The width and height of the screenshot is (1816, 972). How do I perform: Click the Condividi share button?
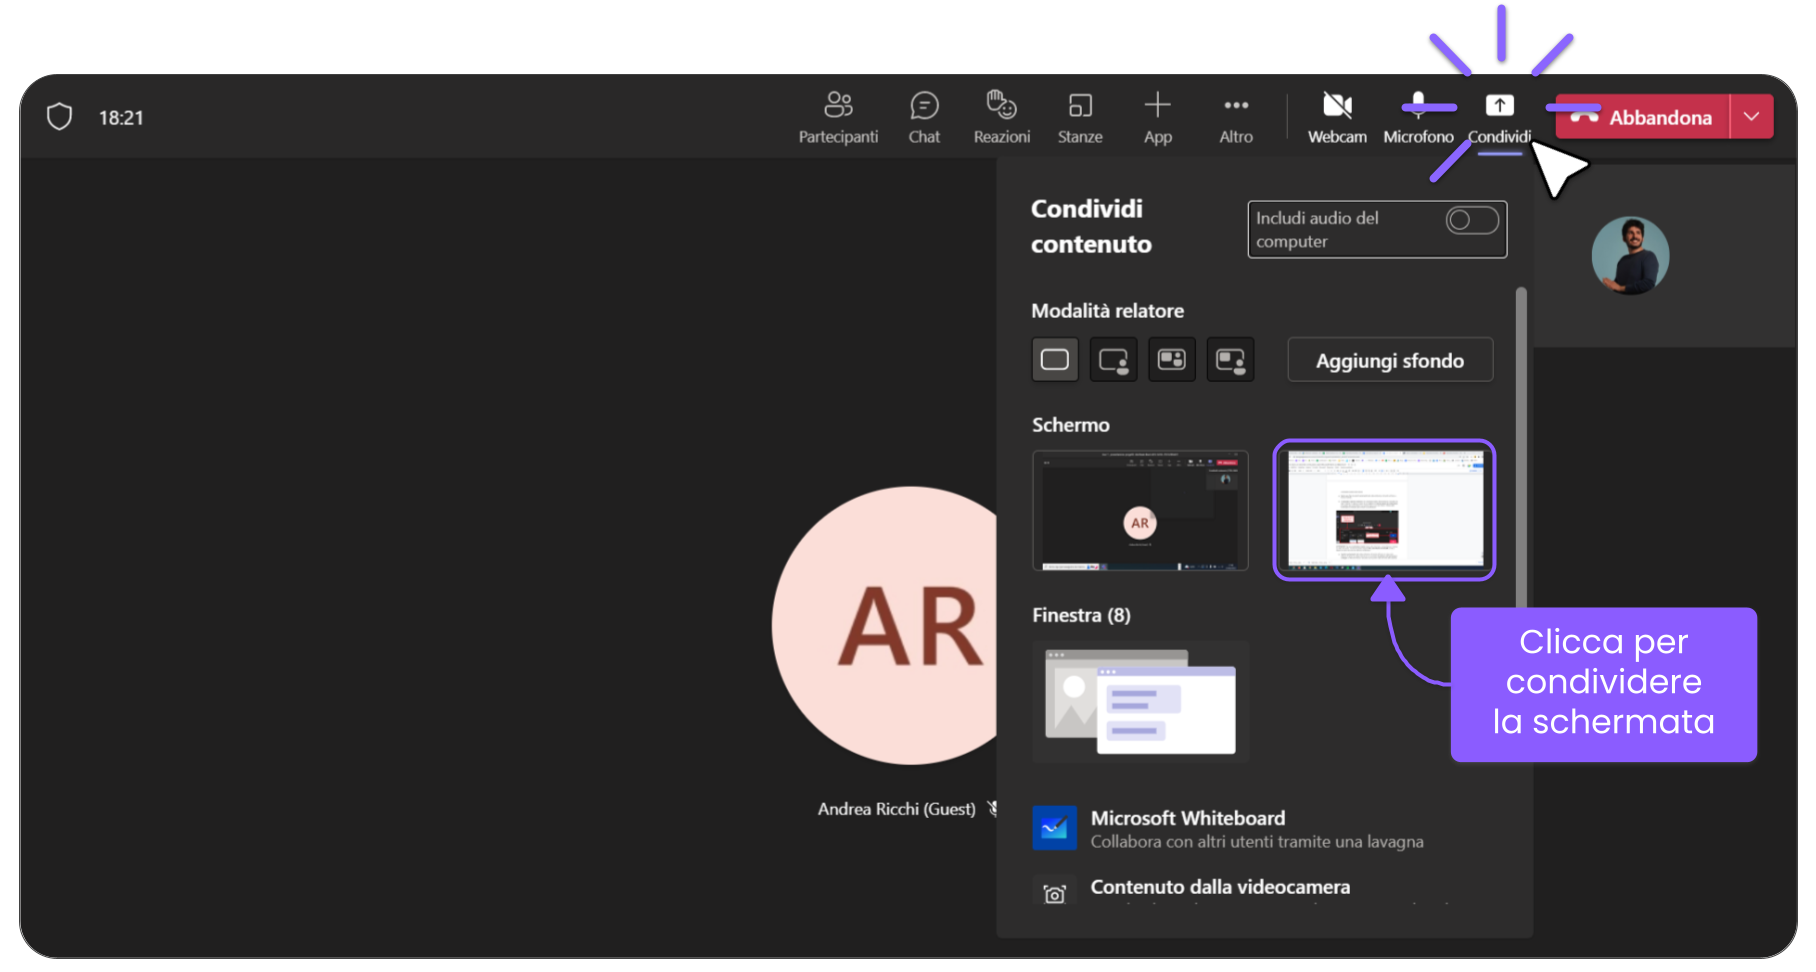point(1499,118)
